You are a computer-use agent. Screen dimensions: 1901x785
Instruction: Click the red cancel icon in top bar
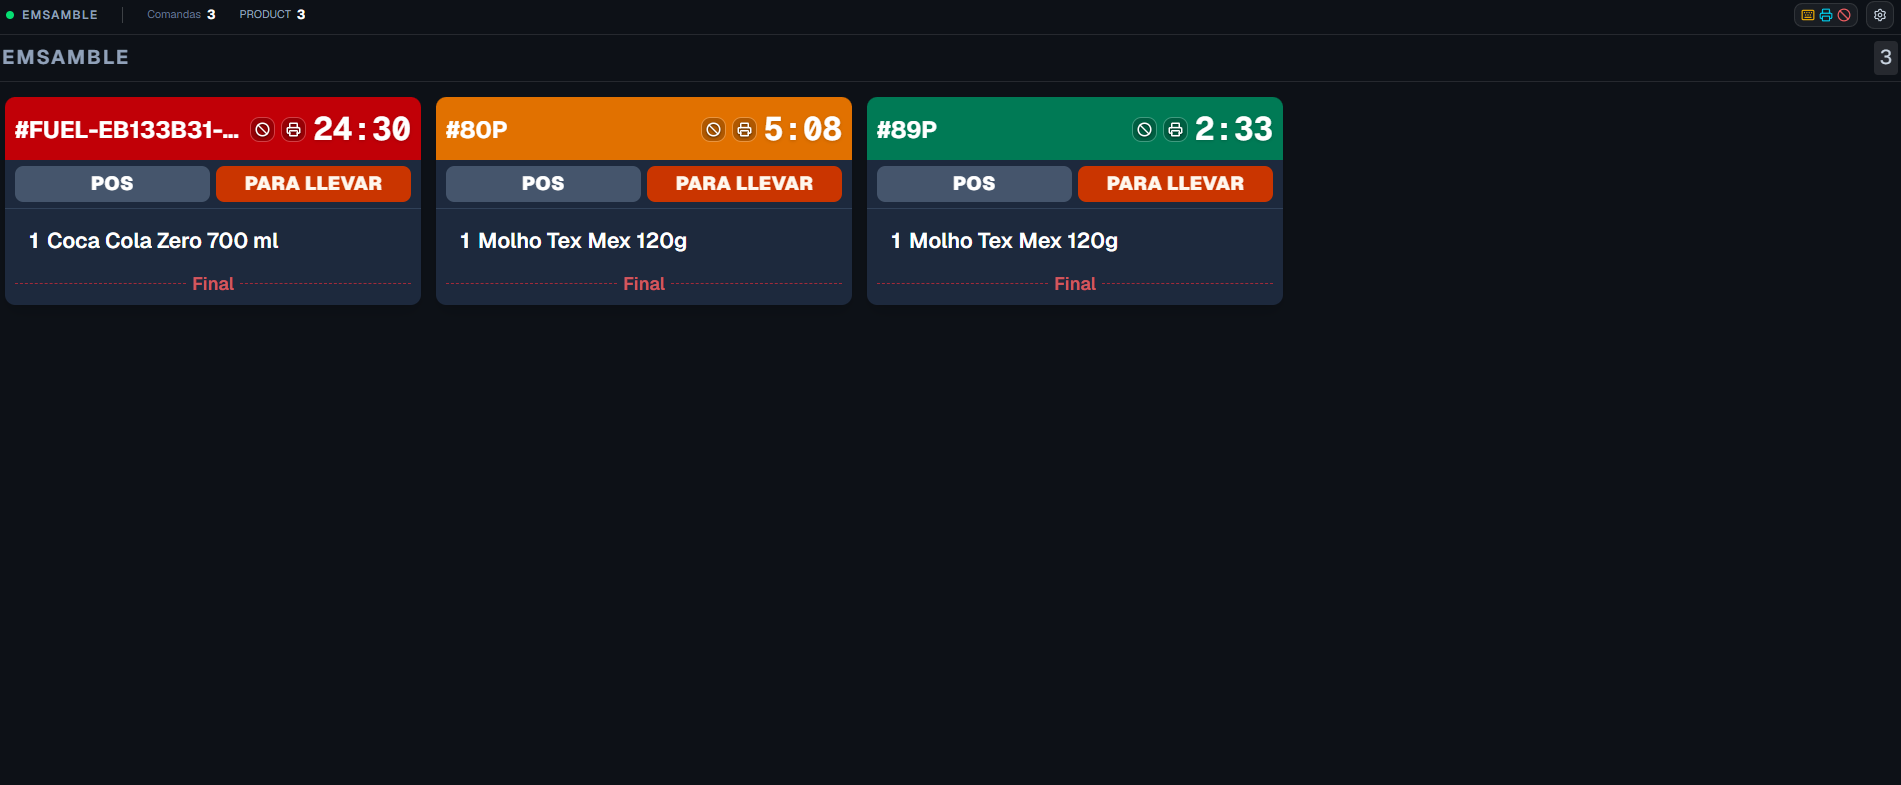pyautogui.click(x=1844, y=15)
